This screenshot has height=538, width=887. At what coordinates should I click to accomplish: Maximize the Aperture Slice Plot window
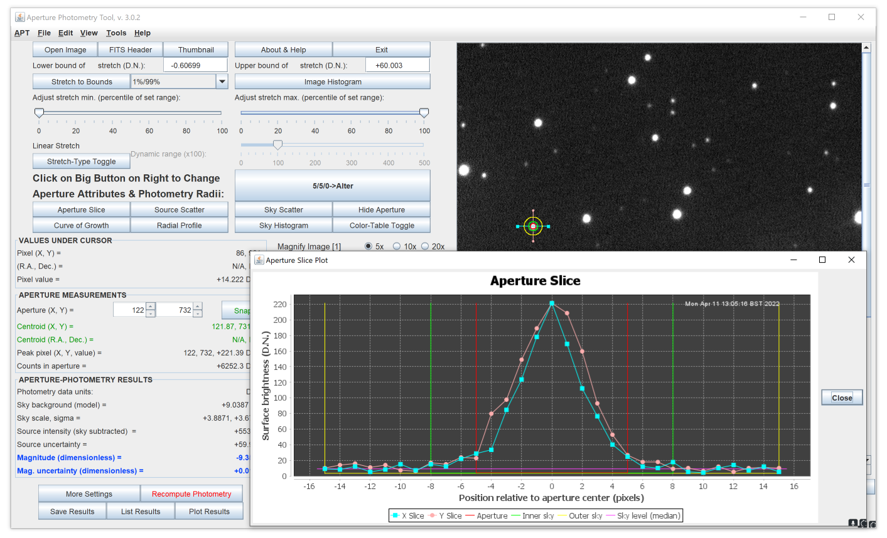tap(822, 260)
